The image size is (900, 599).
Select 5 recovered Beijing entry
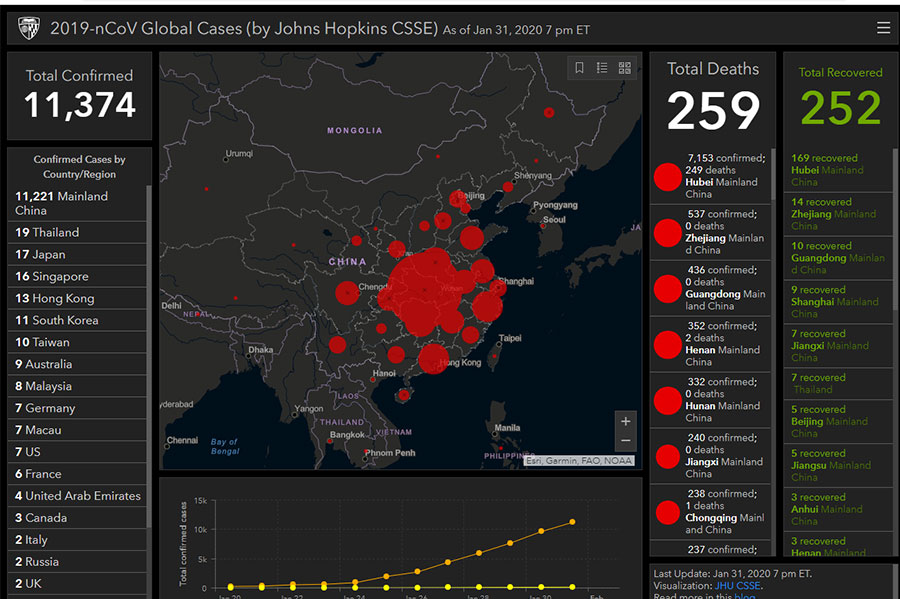(838, 421)
